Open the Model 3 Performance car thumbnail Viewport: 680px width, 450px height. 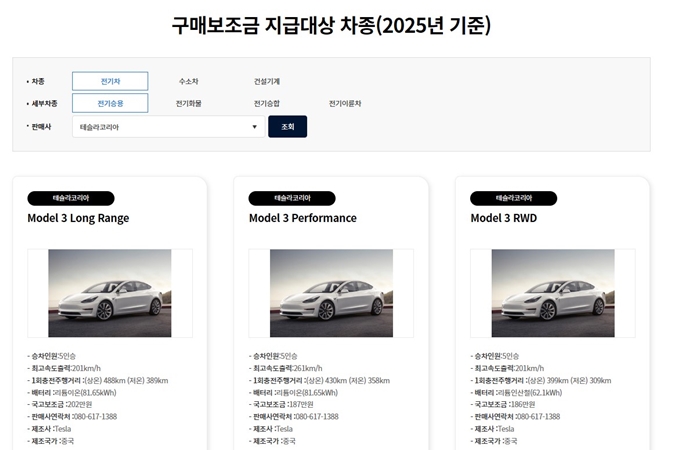tap(331, 293)
